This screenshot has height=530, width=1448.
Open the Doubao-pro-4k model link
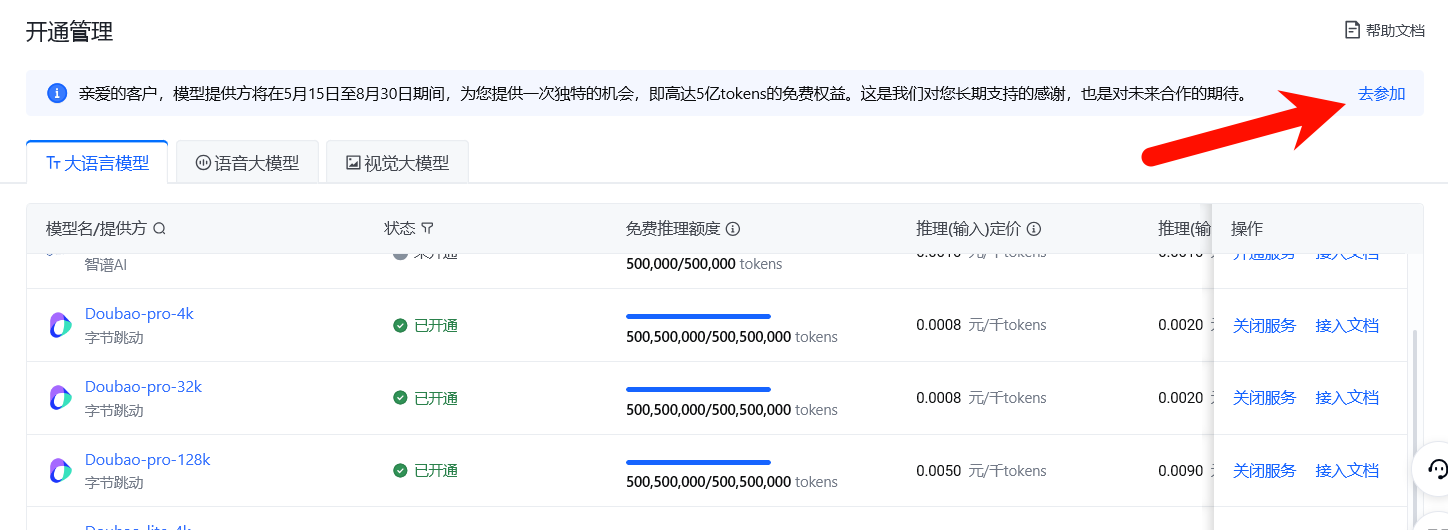pos(139,314)
